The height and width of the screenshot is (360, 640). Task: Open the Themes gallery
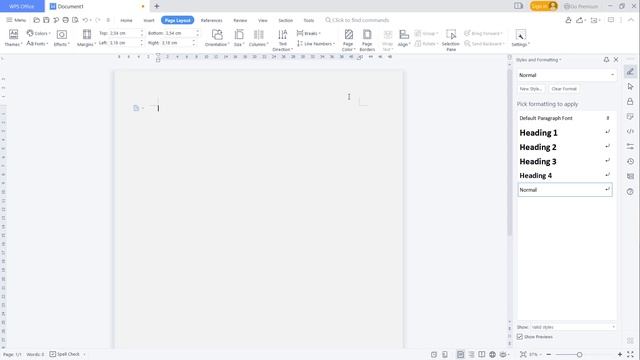pyautogui.click(x=13, y=38)
